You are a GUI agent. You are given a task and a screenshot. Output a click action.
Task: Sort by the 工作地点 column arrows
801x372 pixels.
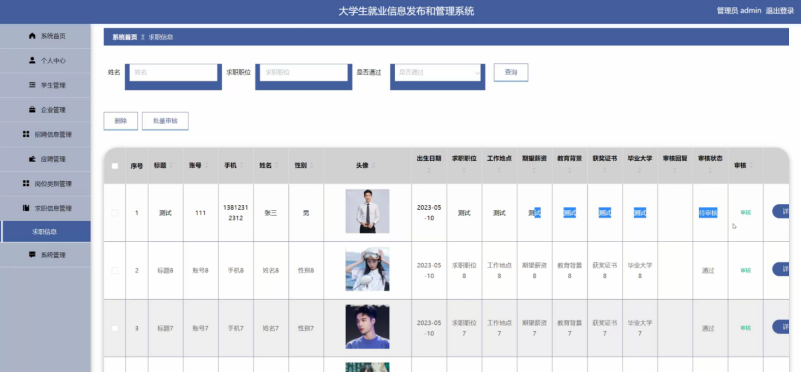(499, 171)
